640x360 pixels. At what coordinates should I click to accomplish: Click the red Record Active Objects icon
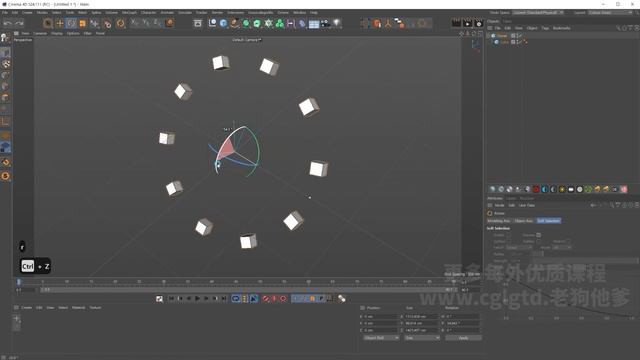[x=265, y=299]
